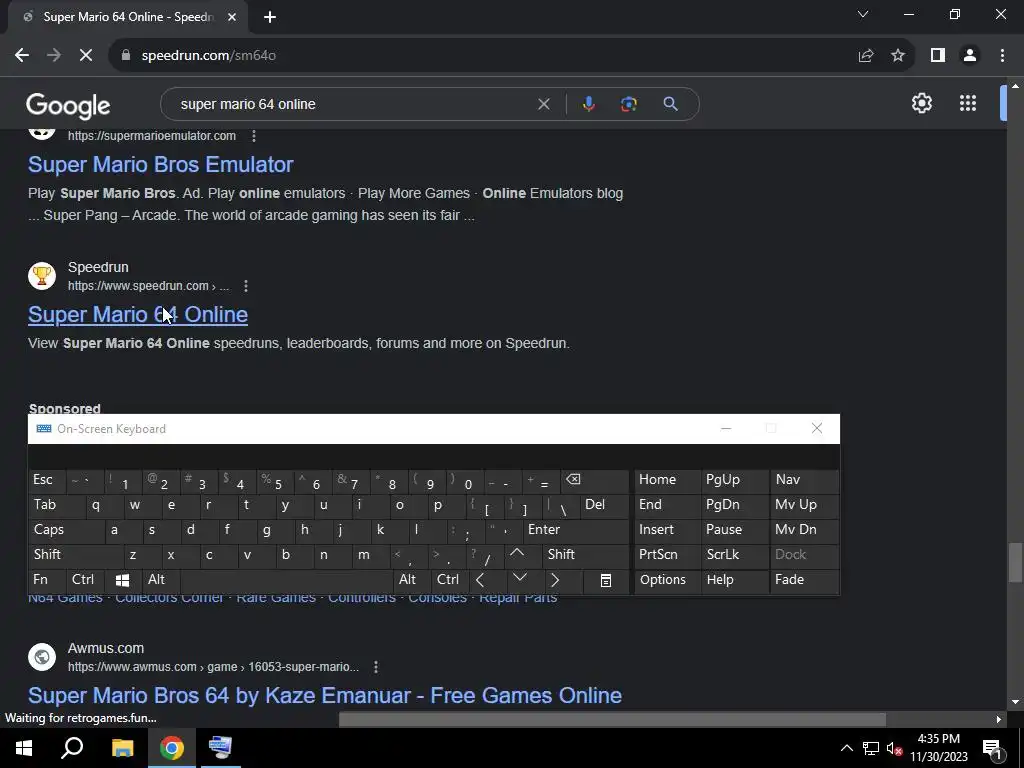Open the Chrome three-dot menu

[1002, 56]
